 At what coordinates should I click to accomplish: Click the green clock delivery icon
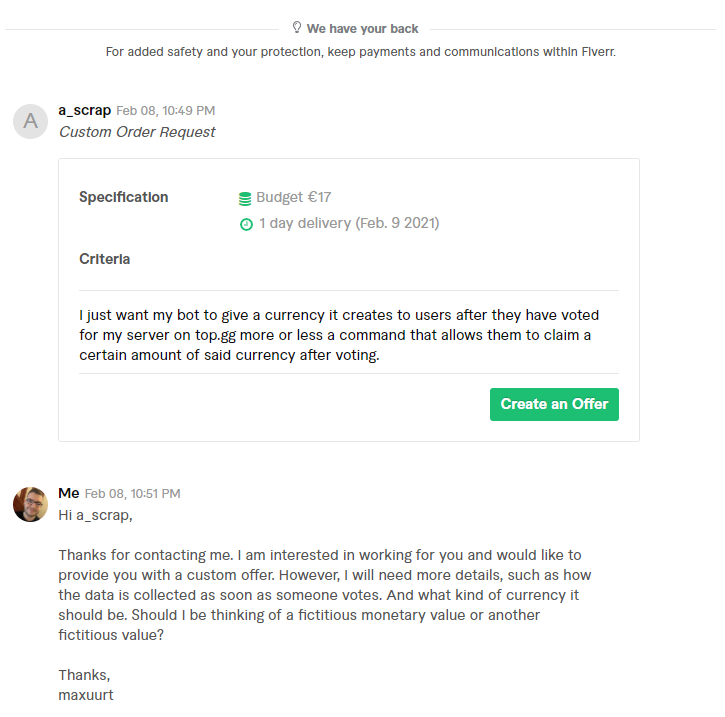[x=246, y=224]
